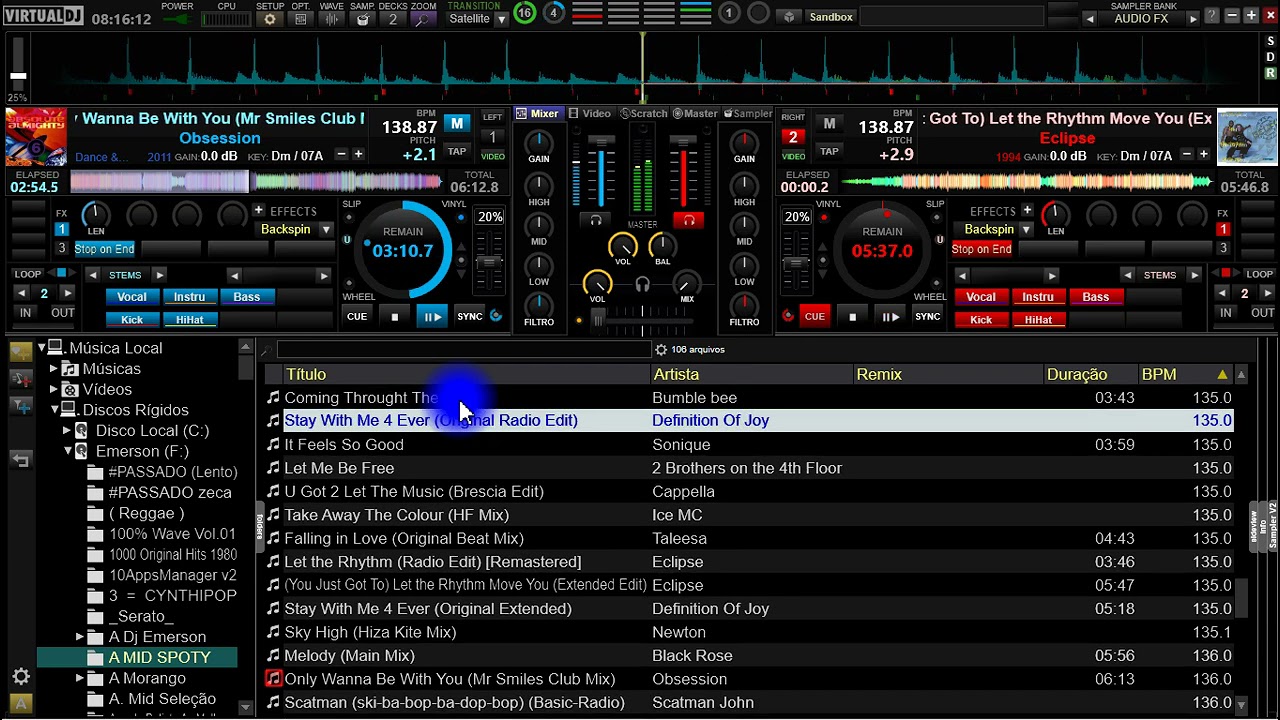The image size is (1280, 720).
Task: Click the help question-mark icon at top right
Action: (x=1212, y=15)
